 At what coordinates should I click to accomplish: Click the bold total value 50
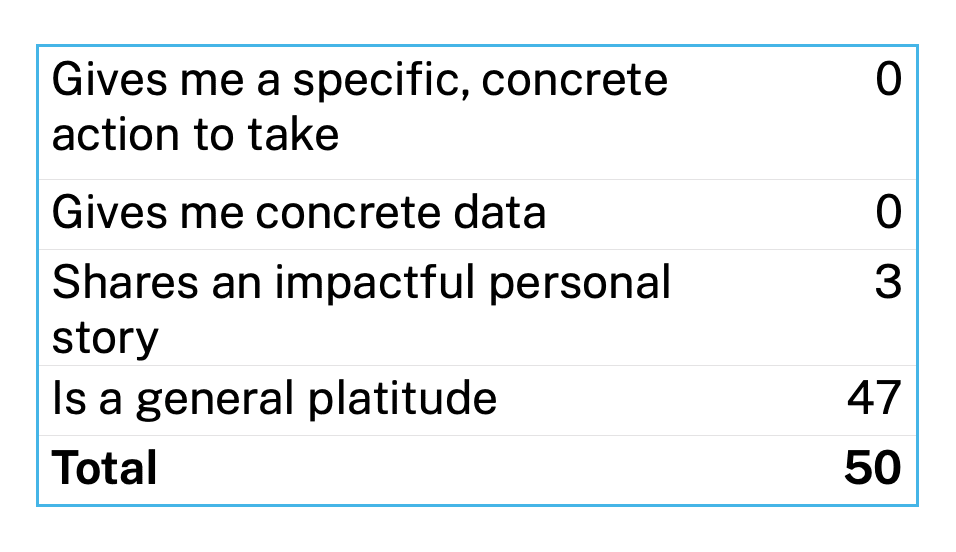[x=873, y=468]
